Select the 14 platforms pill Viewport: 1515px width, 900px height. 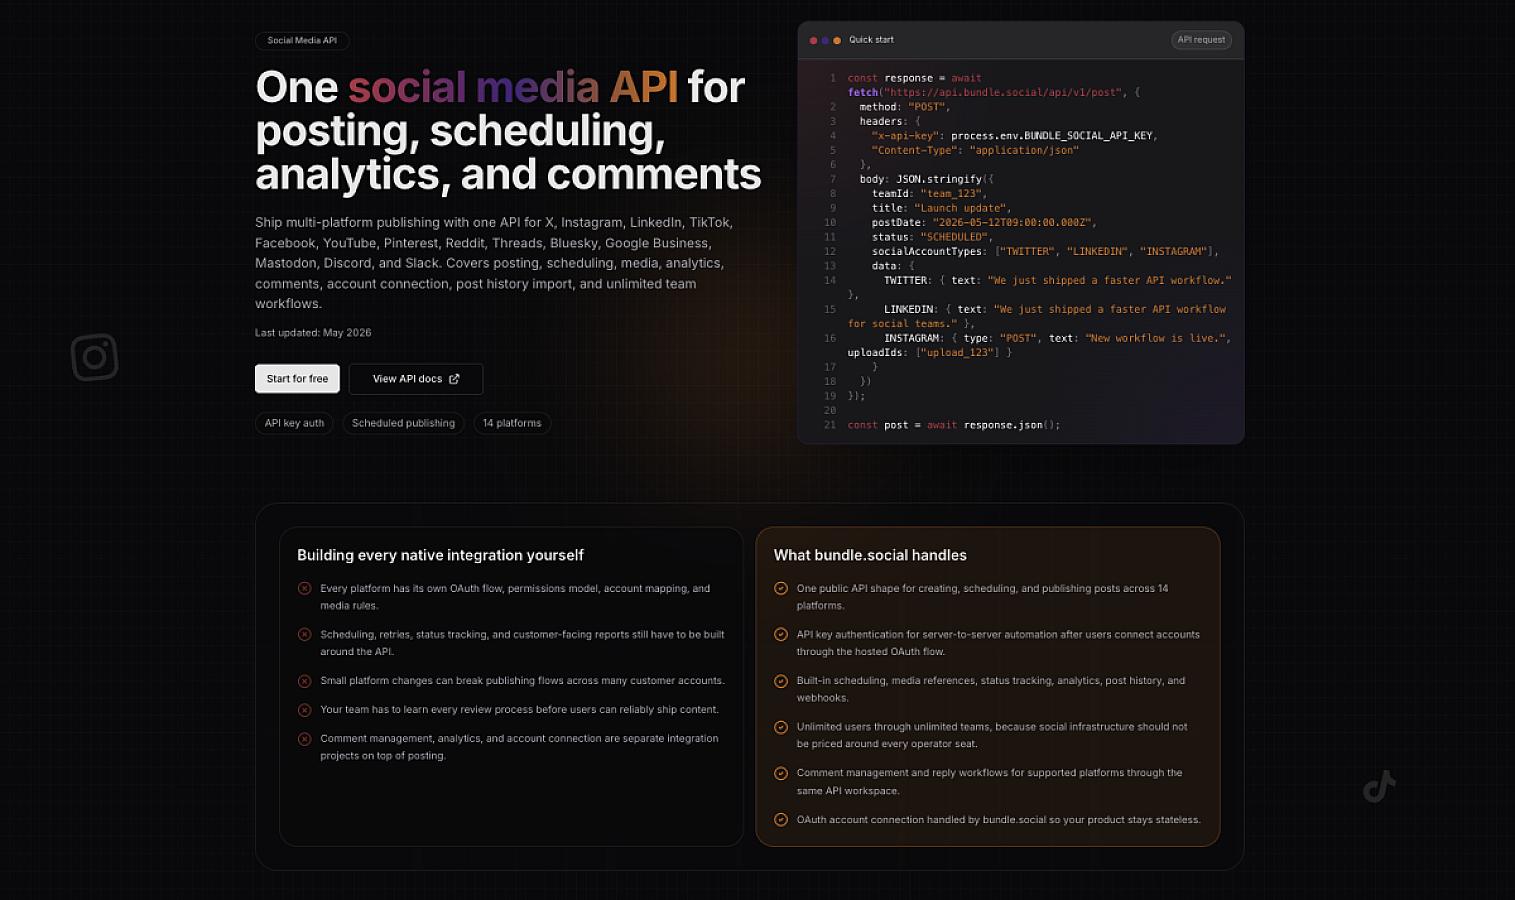pos(512,423)
